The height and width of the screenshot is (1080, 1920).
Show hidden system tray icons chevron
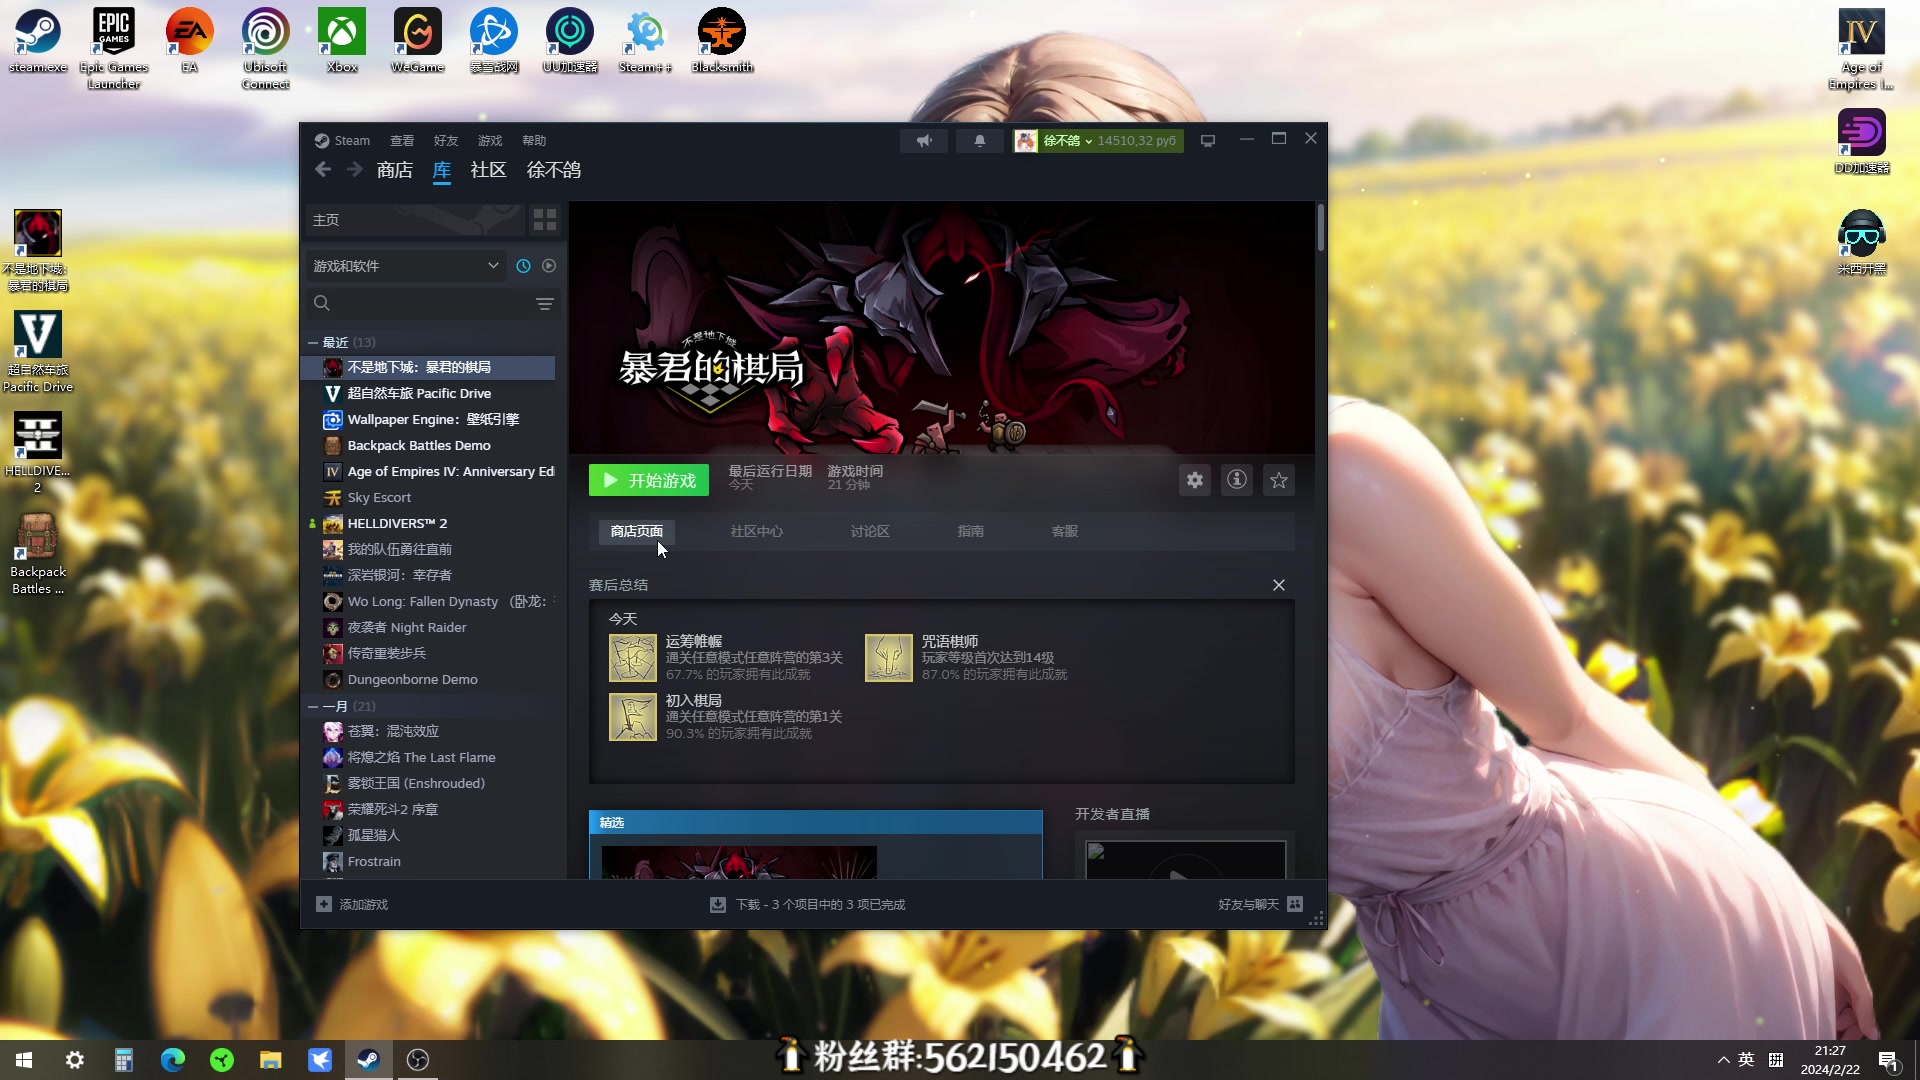point(1723,1060)
